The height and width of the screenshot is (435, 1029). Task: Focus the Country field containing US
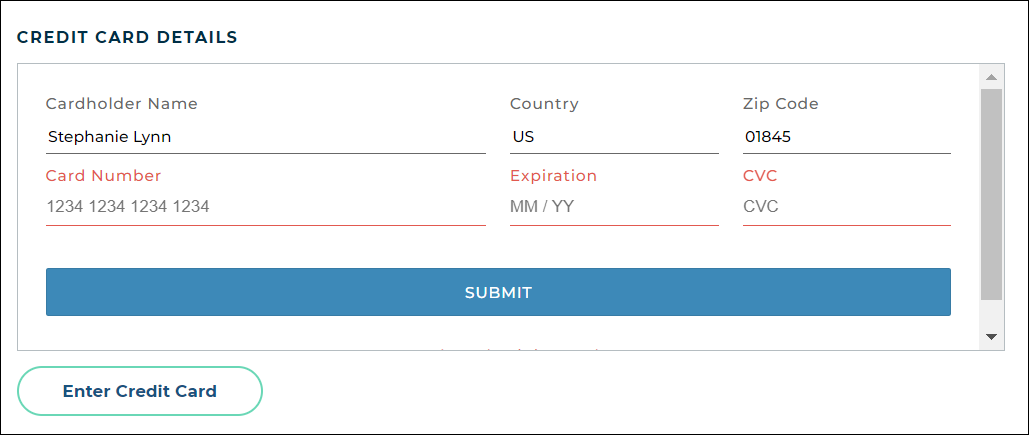(x=613, y=137)
